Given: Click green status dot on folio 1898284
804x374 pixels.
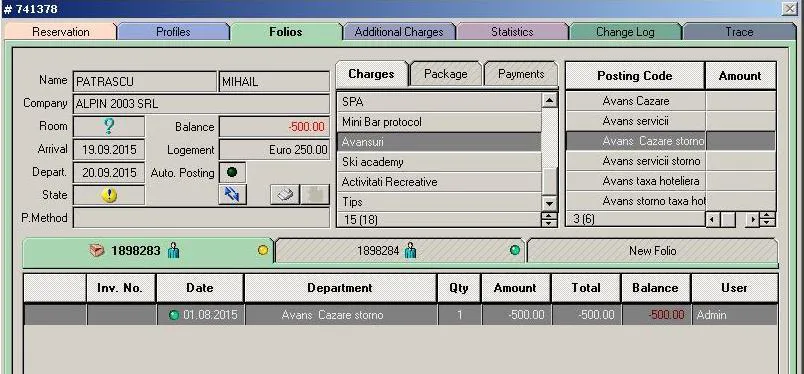Looking at the screenshot, I should click(515, 250).
